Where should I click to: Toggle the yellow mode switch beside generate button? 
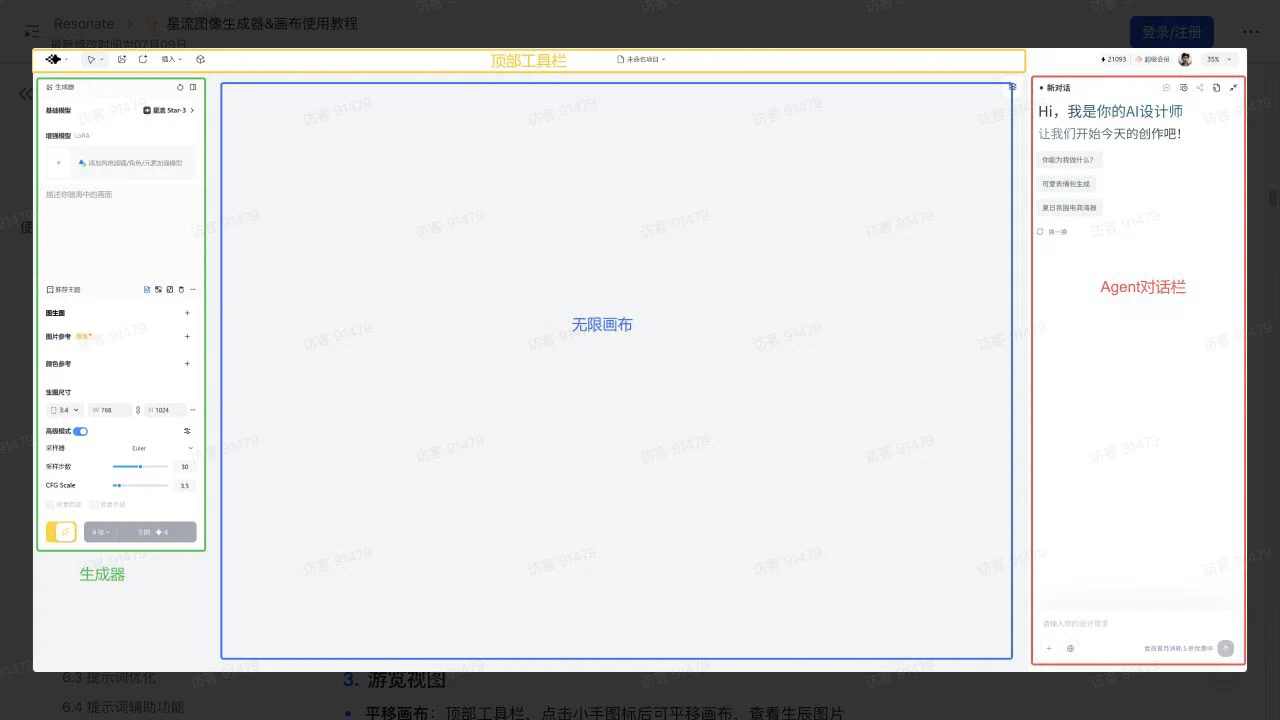(61, 532)
